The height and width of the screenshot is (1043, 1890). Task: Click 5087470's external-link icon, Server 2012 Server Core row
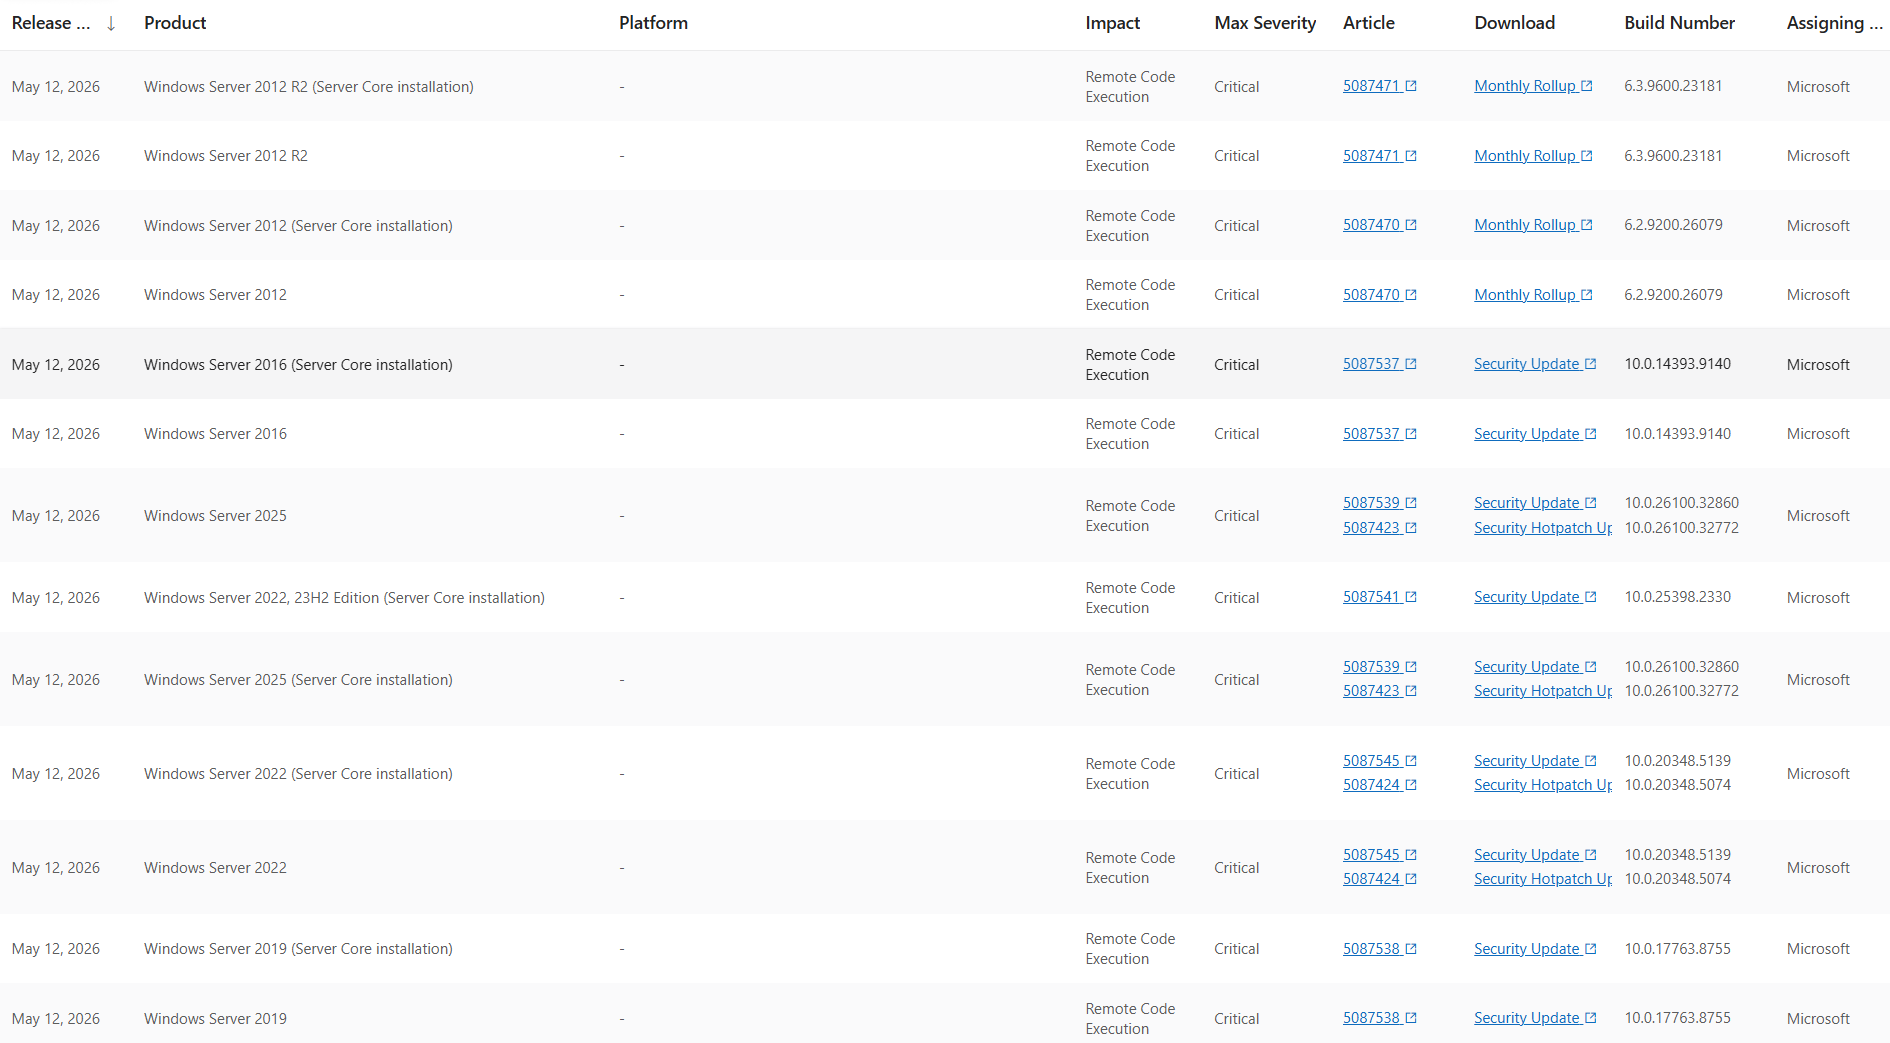[1411, 225]
